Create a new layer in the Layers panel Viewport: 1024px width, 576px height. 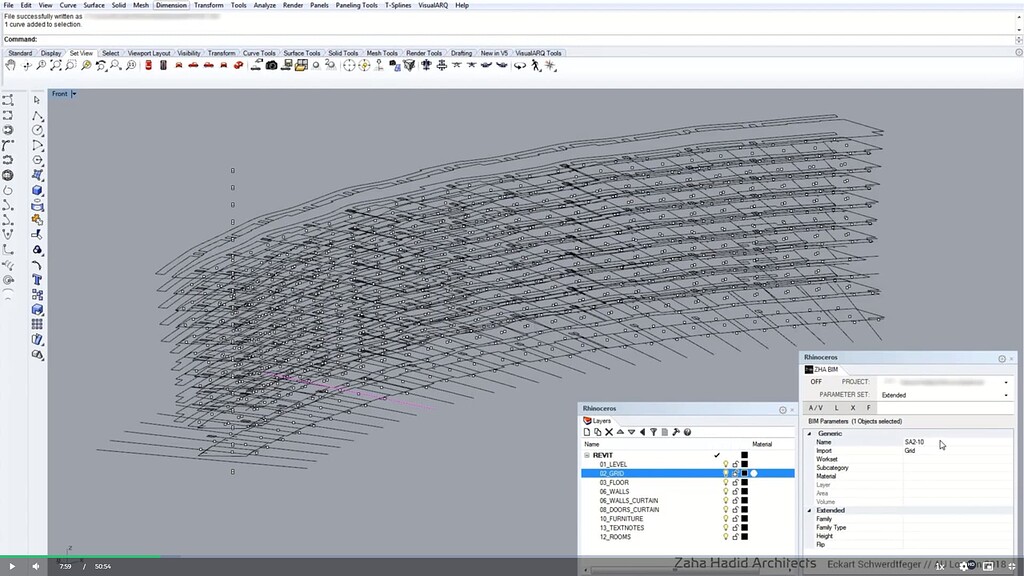pos(586,431)
